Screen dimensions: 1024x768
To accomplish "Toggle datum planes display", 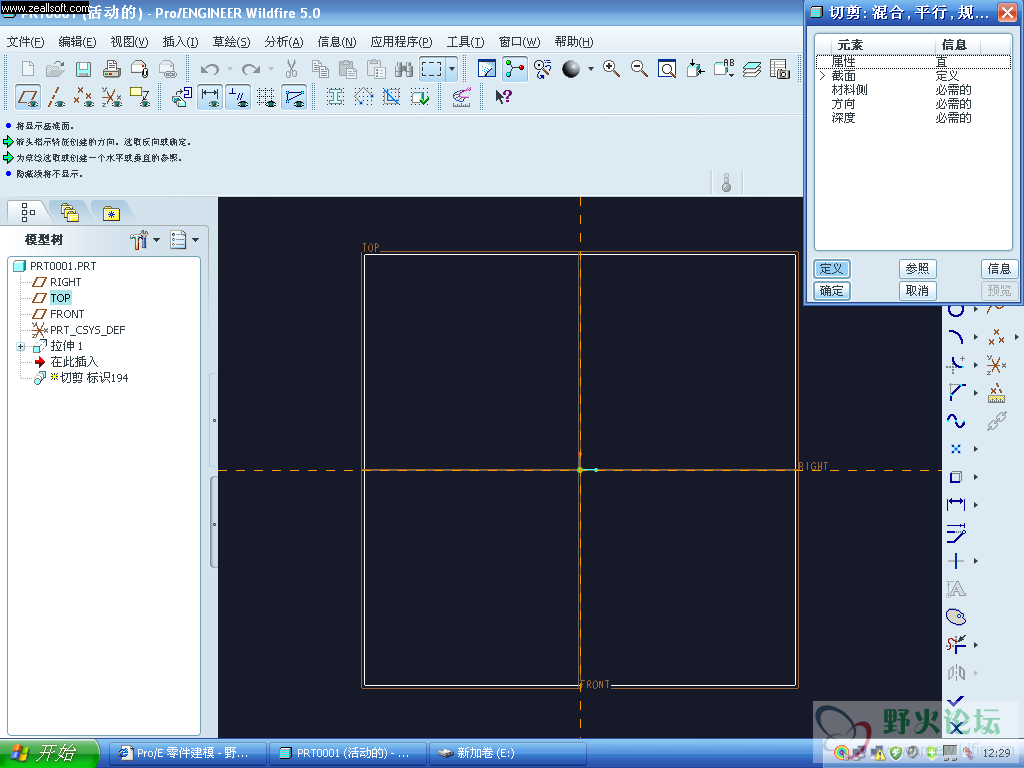I will (27, 97).
